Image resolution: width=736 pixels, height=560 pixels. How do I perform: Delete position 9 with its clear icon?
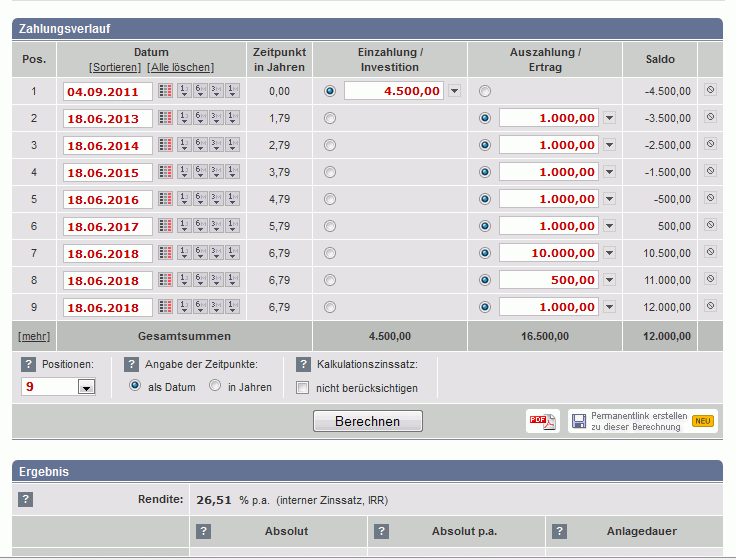click(x=711, y=306)
